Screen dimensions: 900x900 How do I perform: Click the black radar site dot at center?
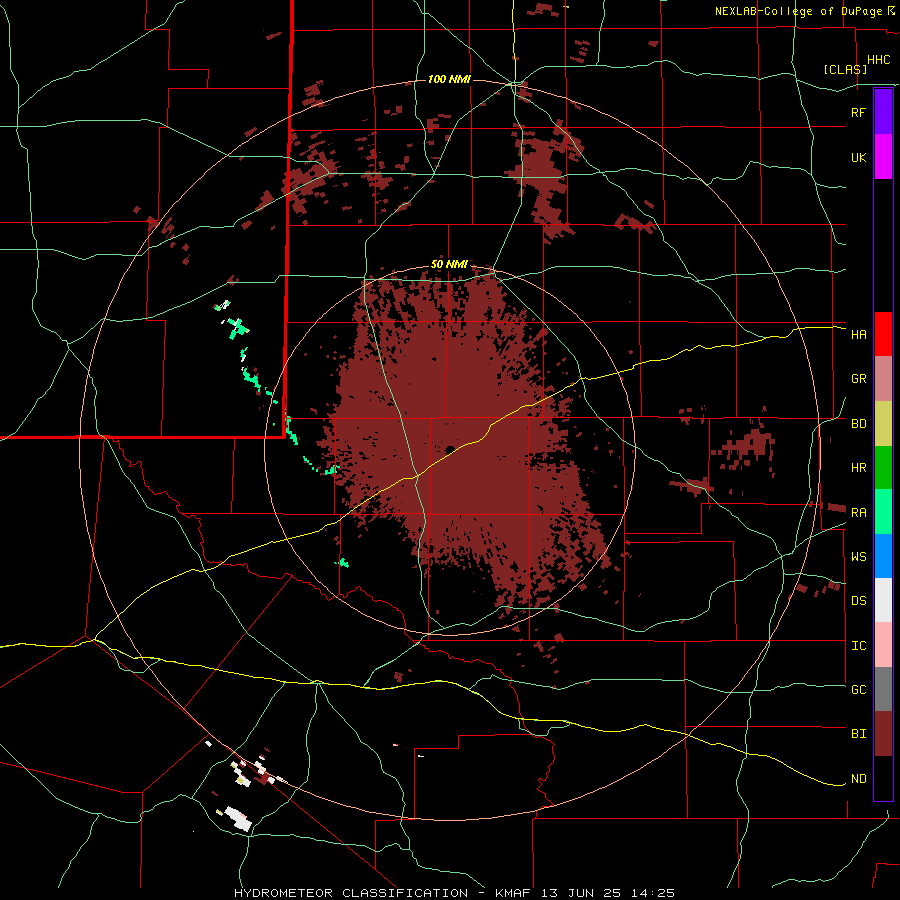[449, 449]
